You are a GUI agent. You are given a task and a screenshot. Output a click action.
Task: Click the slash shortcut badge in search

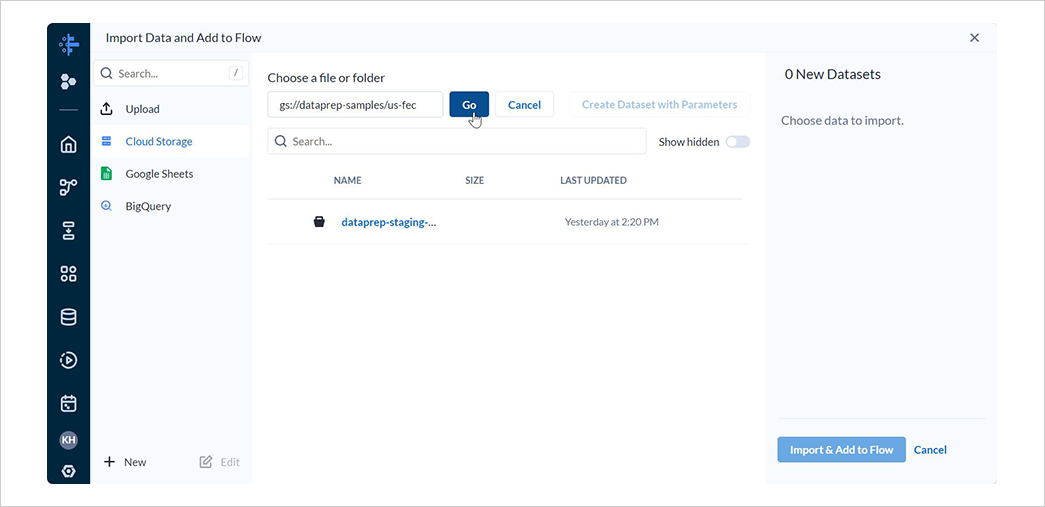tap(235, 73)
